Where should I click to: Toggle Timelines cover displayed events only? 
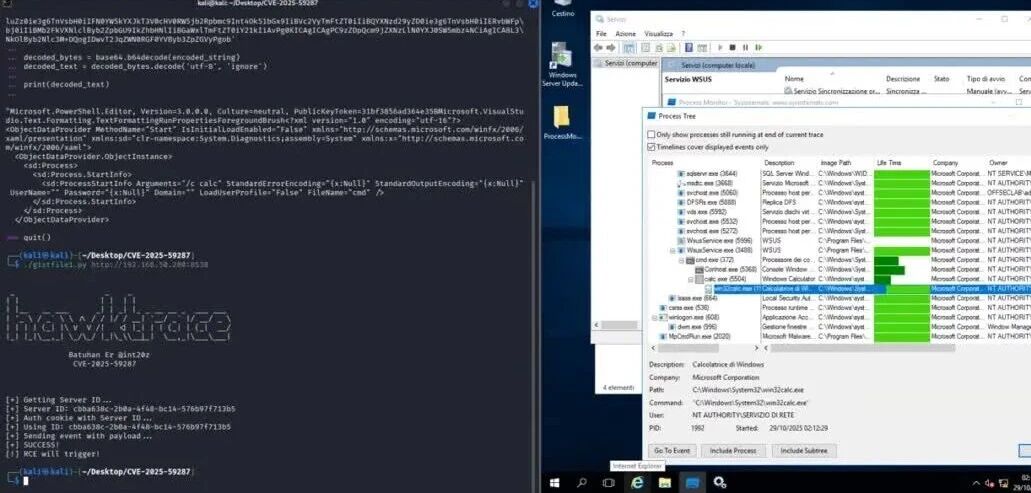click(652, 147)
